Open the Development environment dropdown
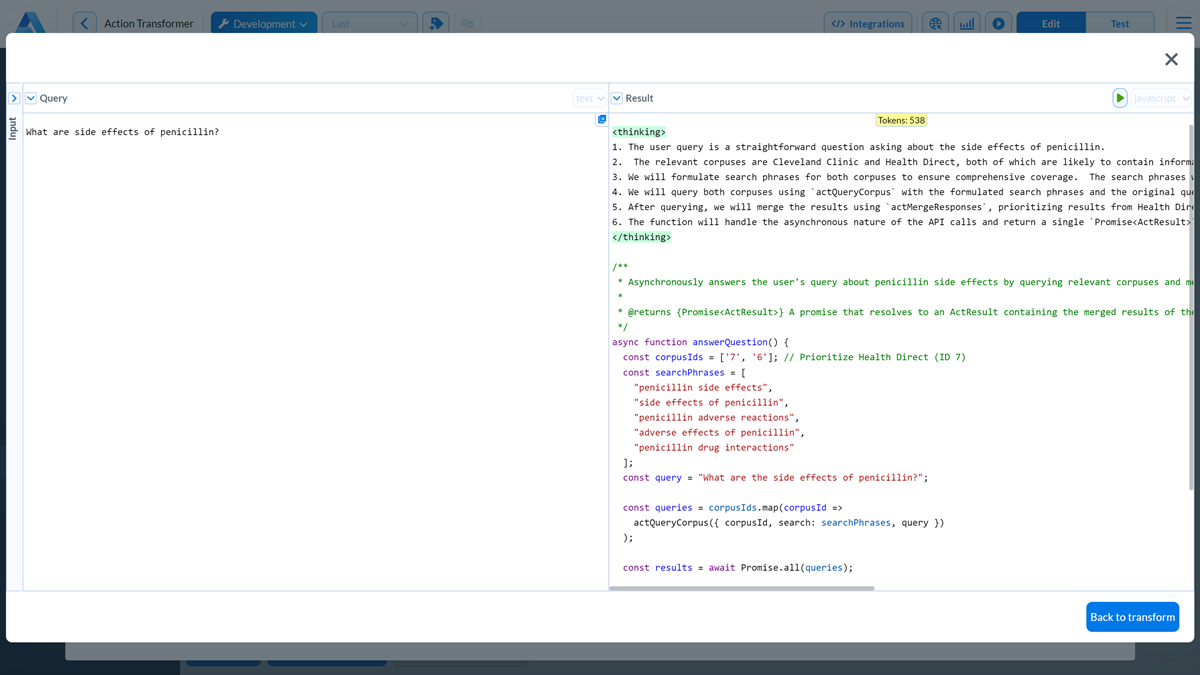This screenshot has height=675, width=1200. 263,24
